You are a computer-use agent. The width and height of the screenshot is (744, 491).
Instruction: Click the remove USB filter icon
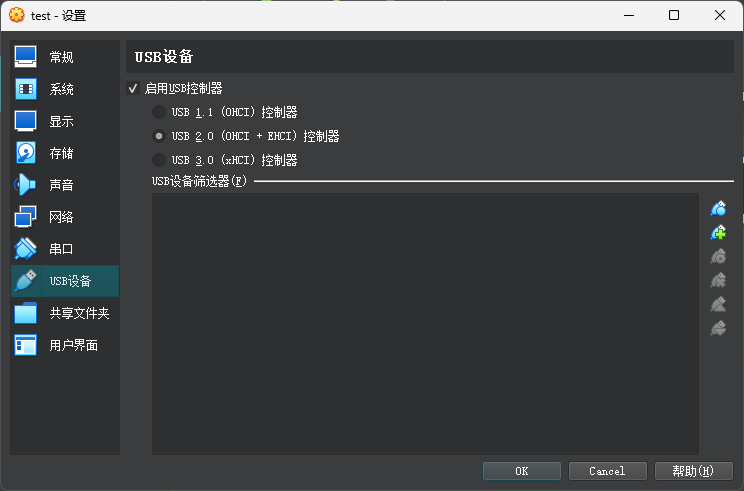[718, 281]
